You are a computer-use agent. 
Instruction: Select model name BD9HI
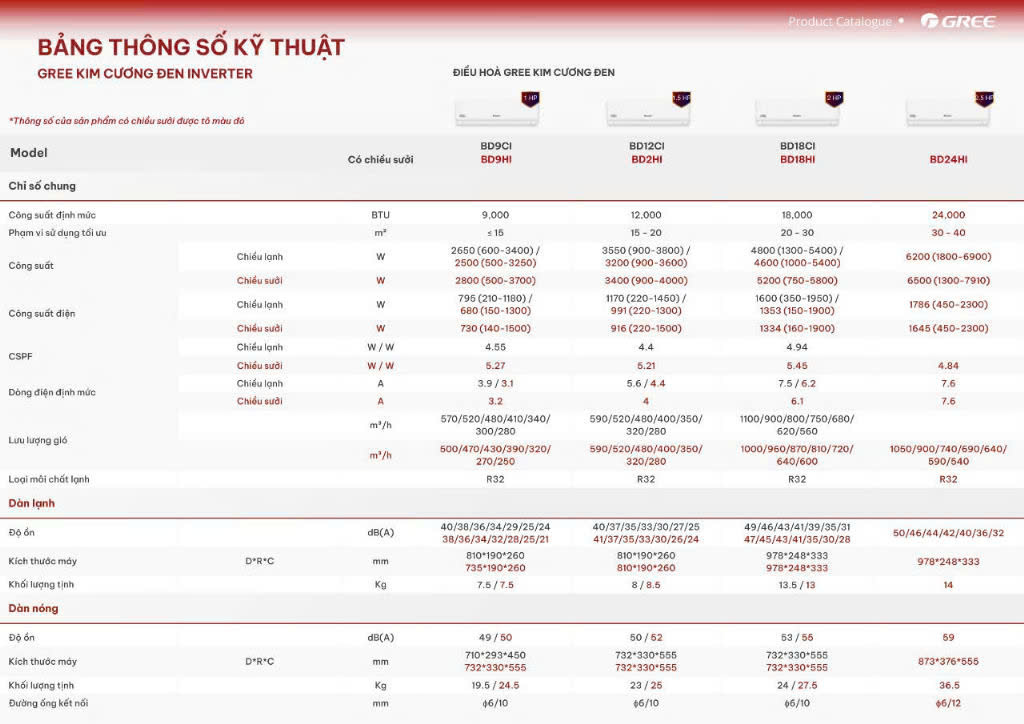click(x=496, y=159)
